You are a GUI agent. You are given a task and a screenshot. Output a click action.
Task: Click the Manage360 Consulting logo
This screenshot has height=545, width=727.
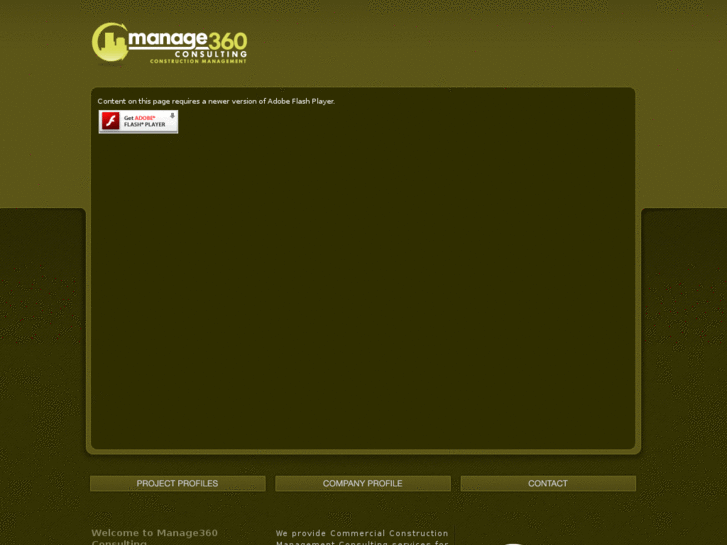169,43
